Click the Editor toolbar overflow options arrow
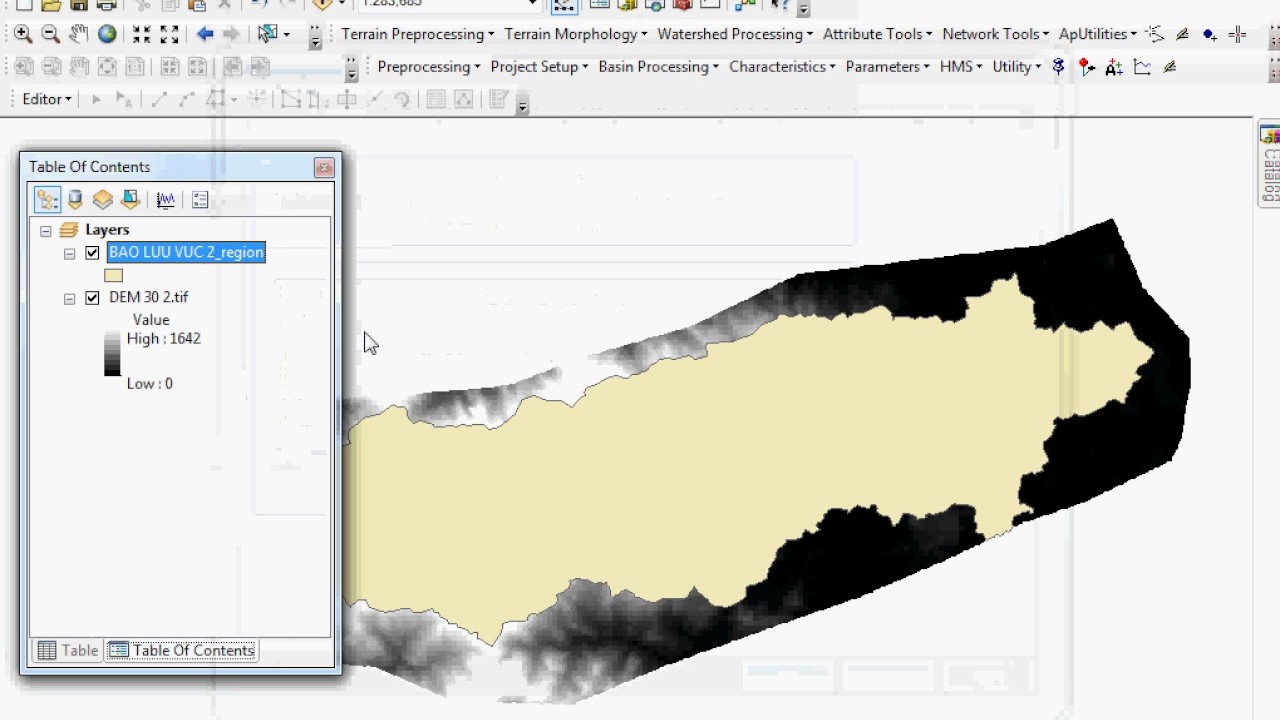Screen dimensions: 1280x720 tap(522, 102)
